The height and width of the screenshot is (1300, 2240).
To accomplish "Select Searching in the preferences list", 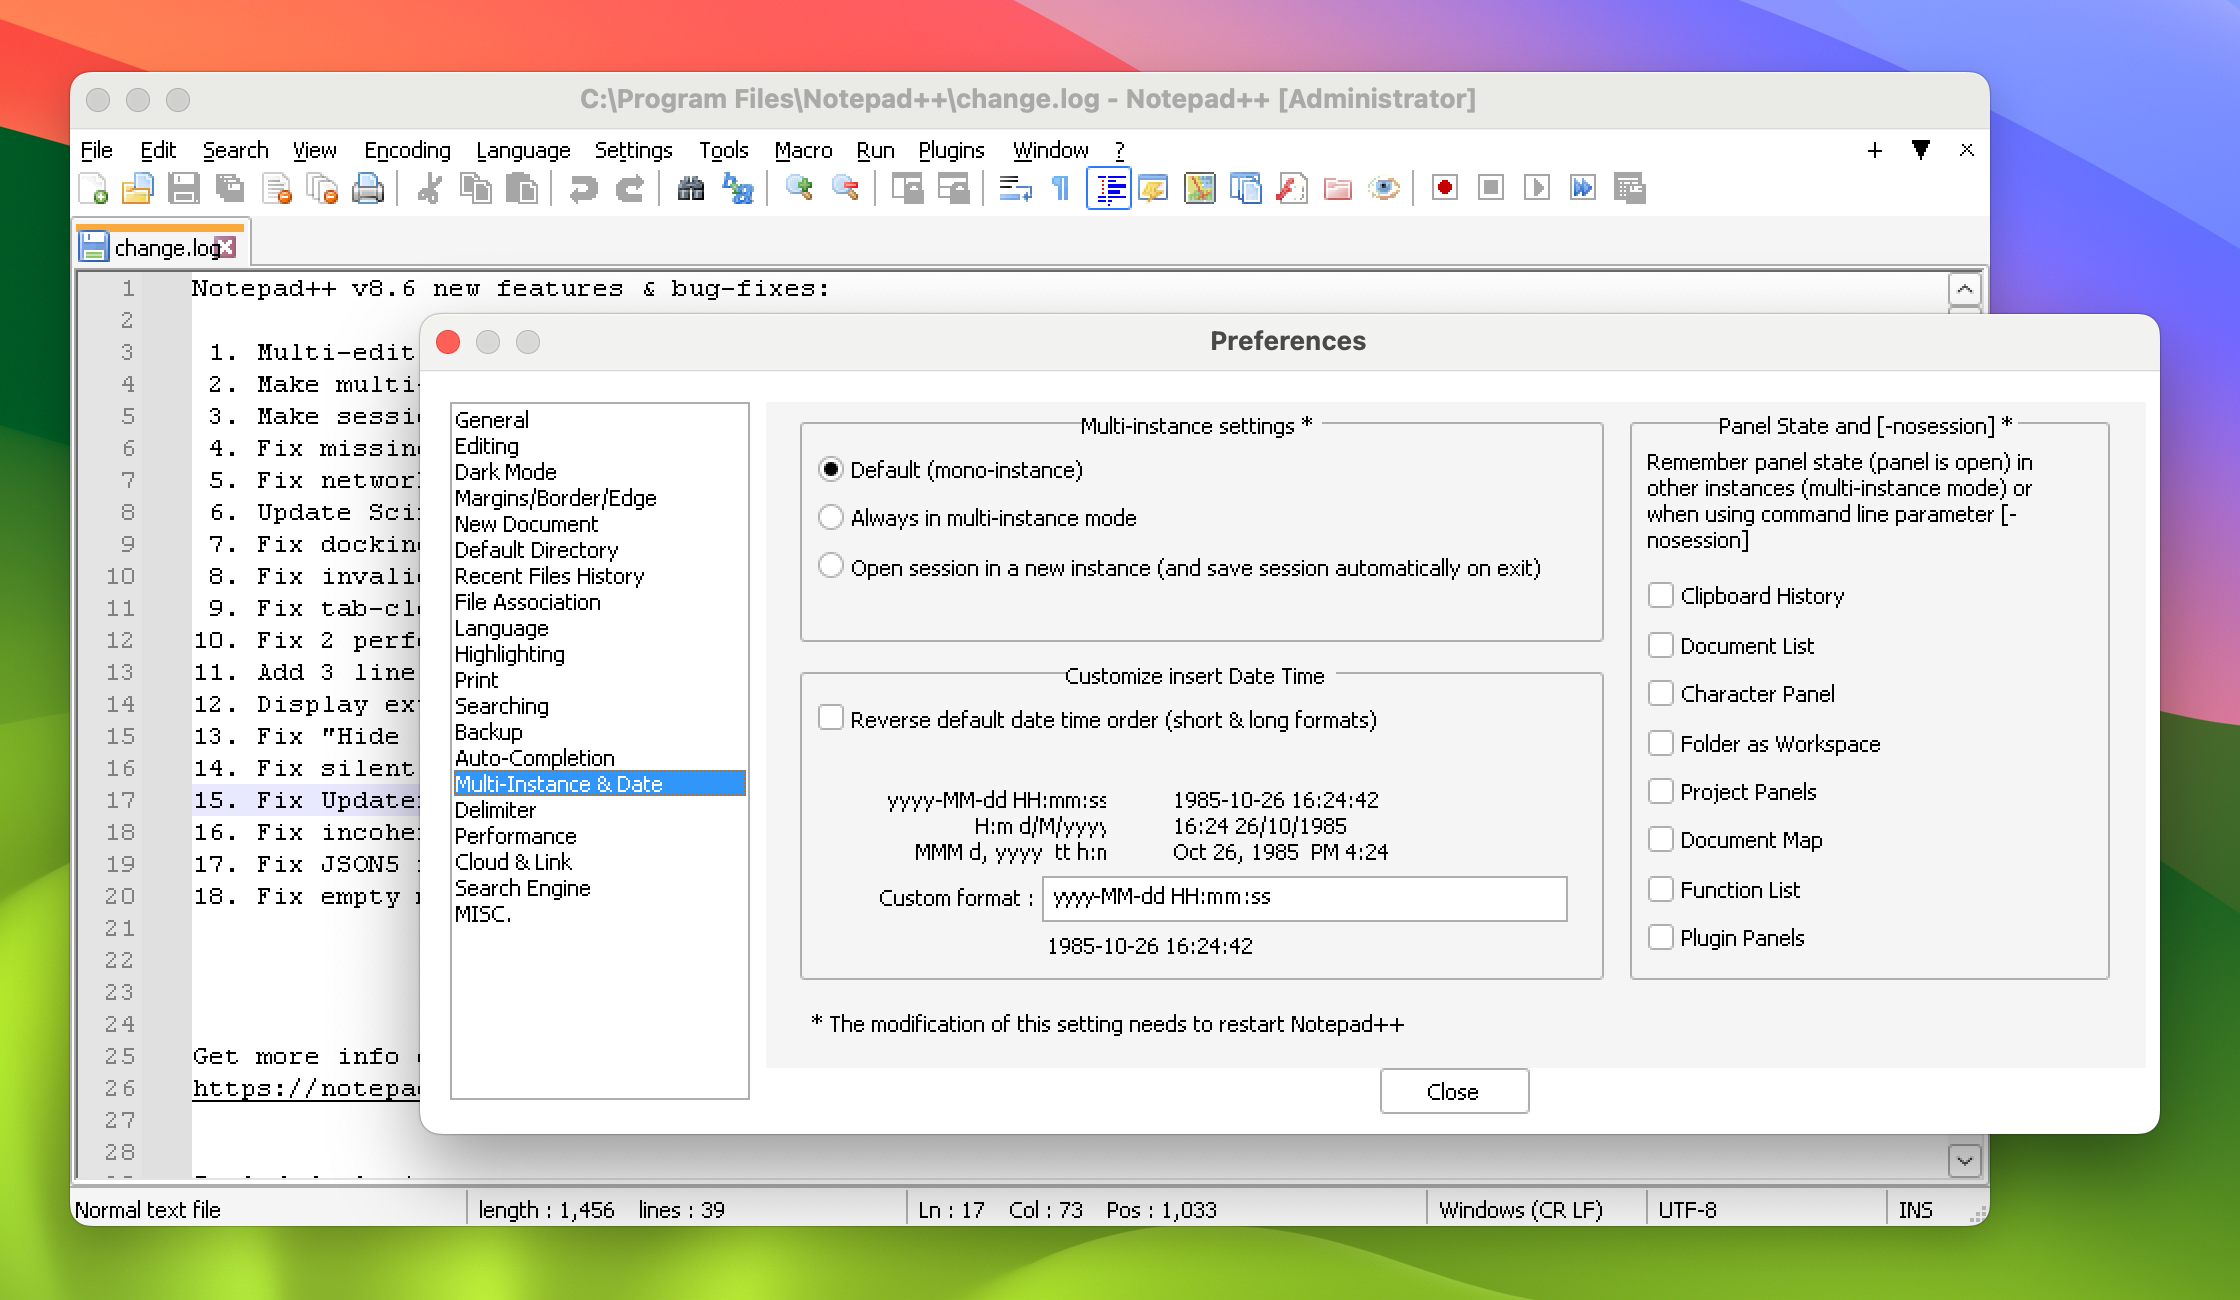I will coord(502,706).
